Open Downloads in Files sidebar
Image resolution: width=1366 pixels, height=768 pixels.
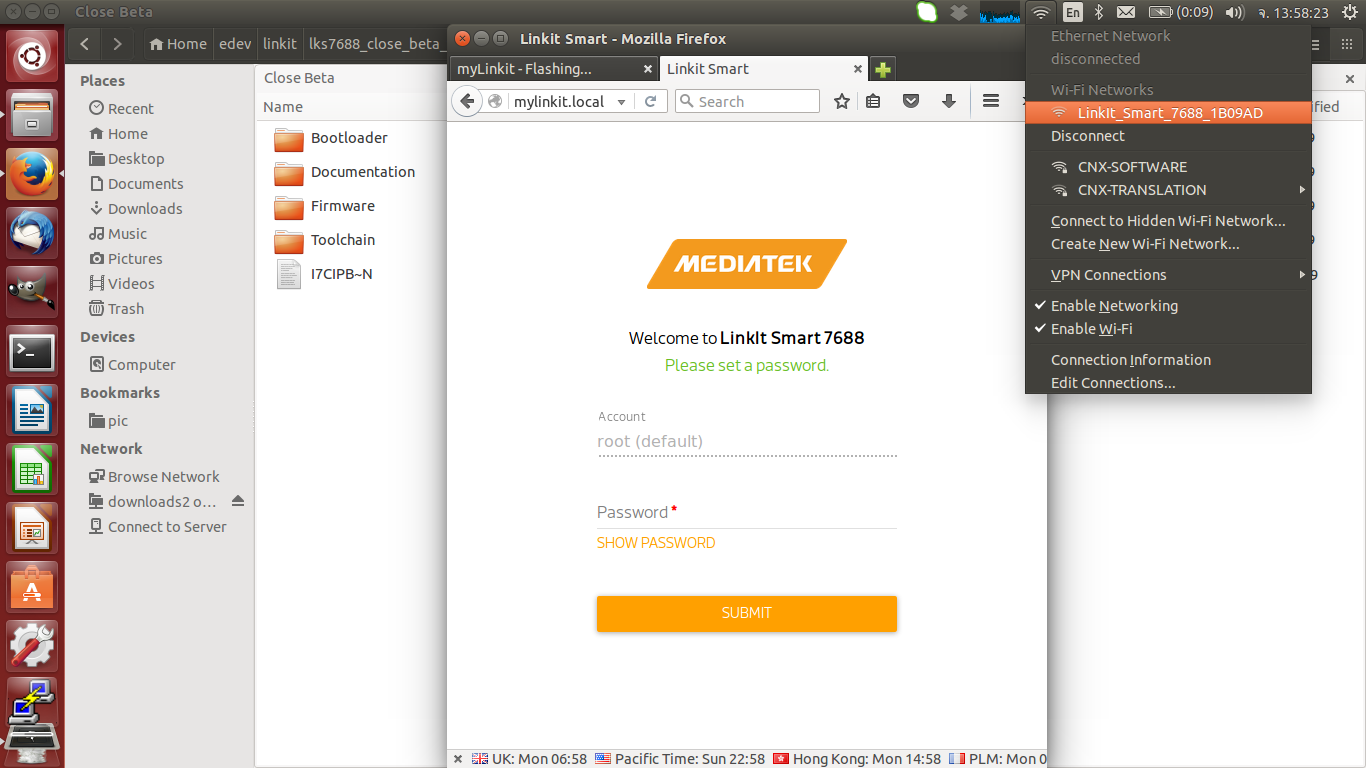[136, 208]
